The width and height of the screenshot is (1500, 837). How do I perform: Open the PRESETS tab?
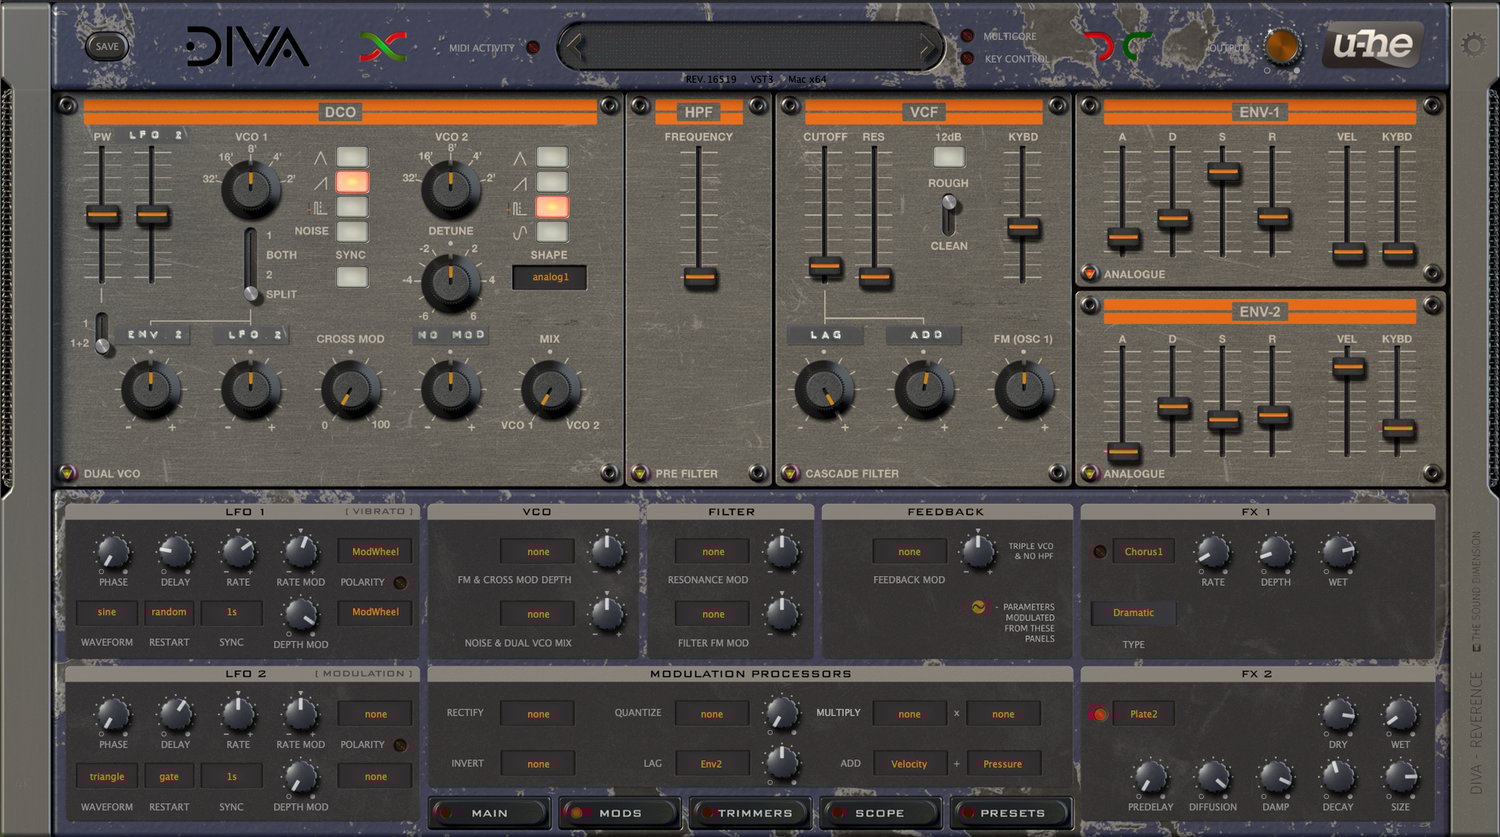(x=1011, y=813)
